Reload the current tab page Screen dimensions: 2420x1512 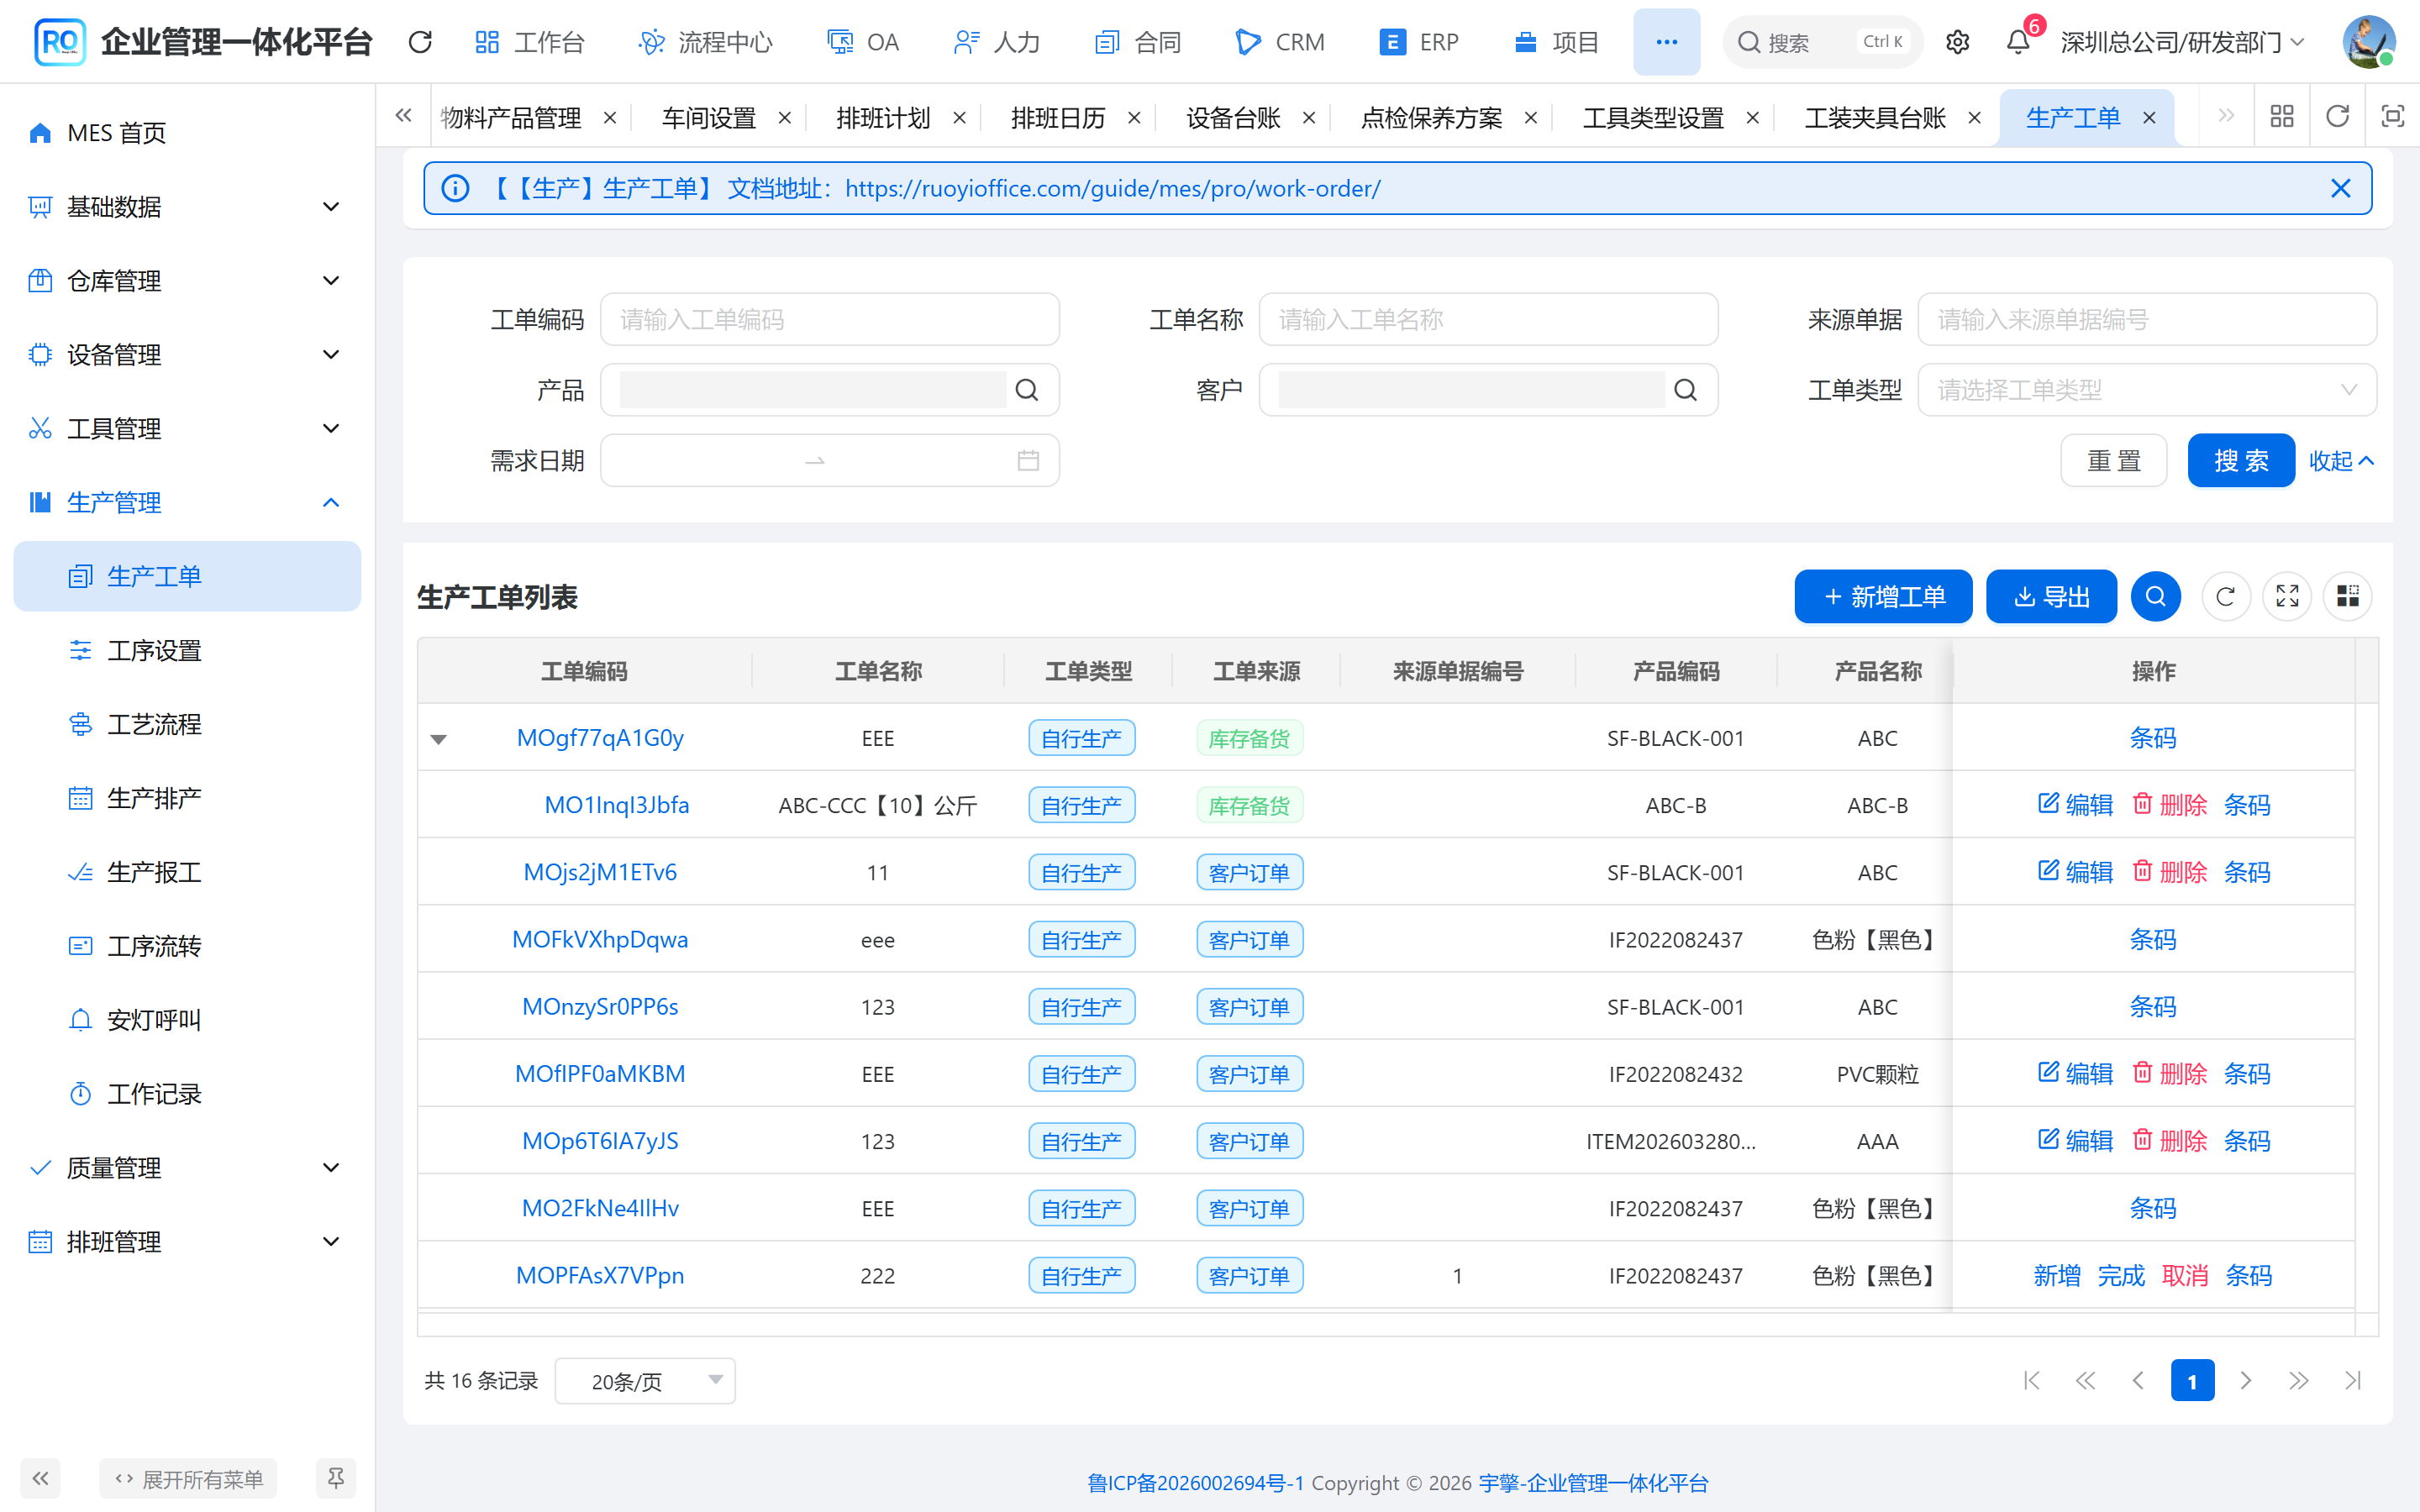2337,117
